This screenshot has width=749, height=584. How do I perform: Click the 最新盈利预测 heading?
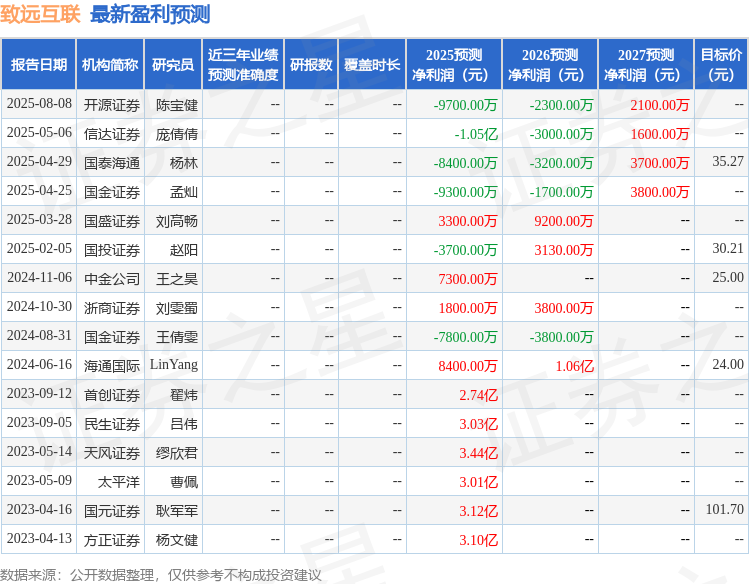150,14
